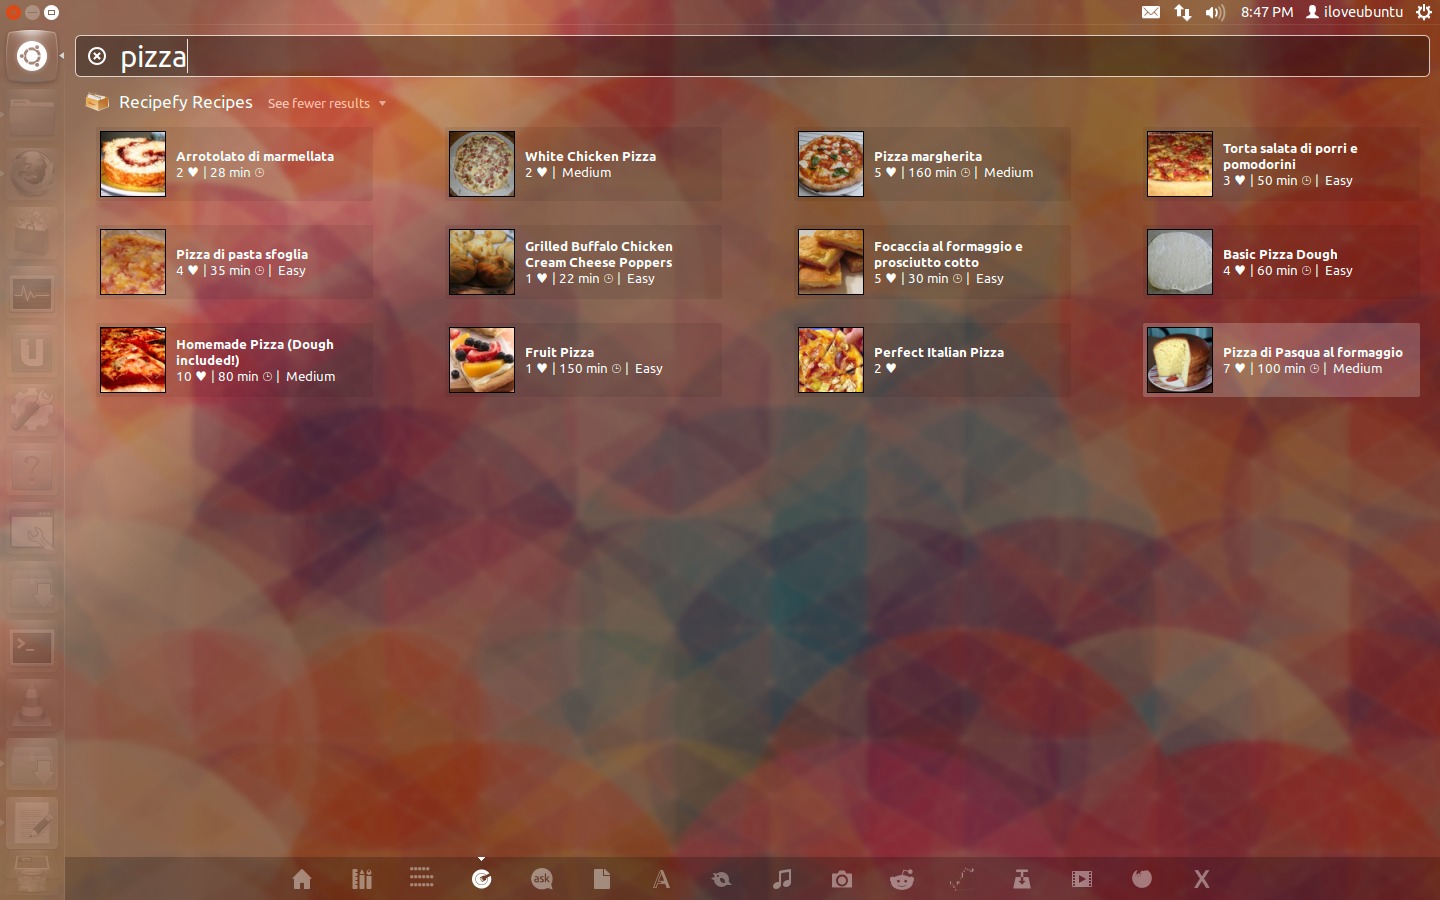Open the stock-chart lens icon
1440x900 pixels.
[x=962, y=879]
